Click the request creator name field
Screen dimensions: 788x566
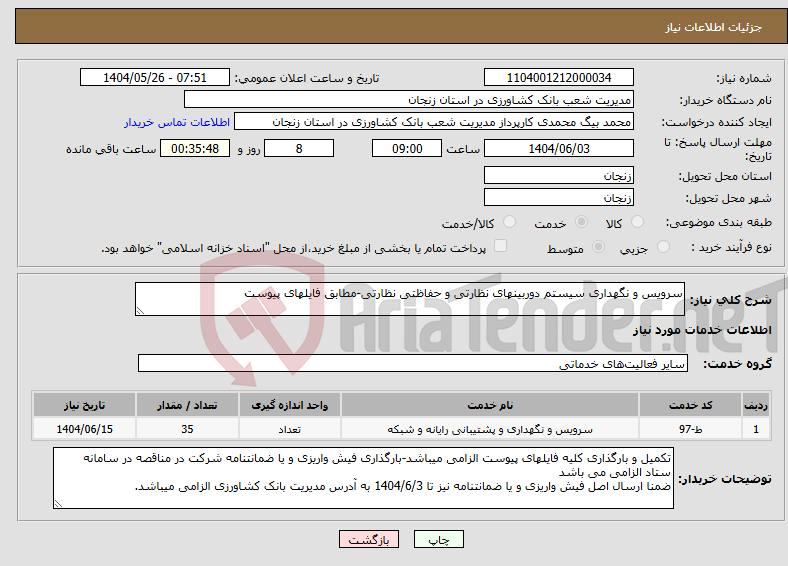click(x=434, y=122)
